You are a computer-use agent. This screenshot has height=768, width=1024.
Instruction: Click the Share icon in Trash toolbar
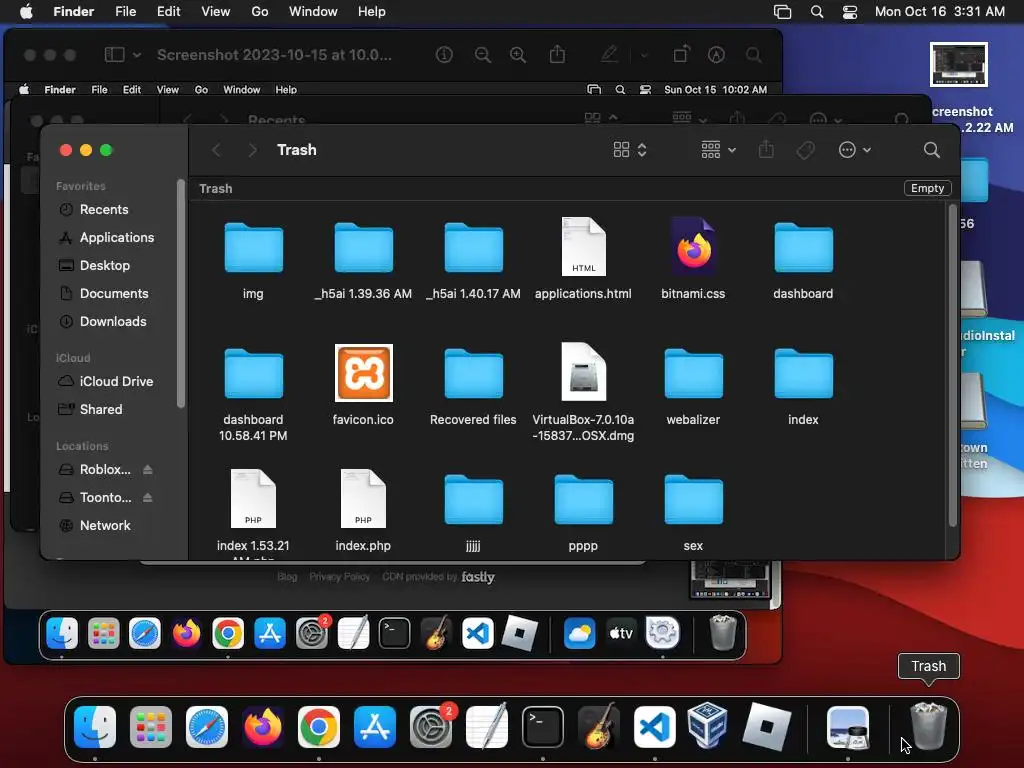pyautogui.click(x=766, y=150)
